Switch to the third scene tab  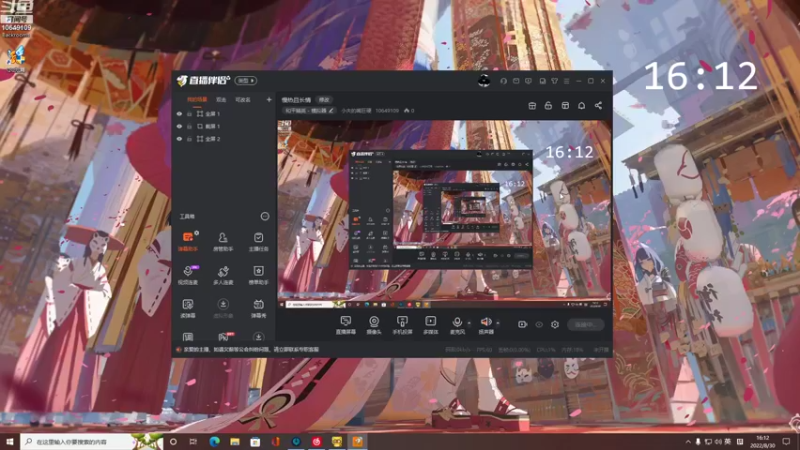click(x=243, y=99)
